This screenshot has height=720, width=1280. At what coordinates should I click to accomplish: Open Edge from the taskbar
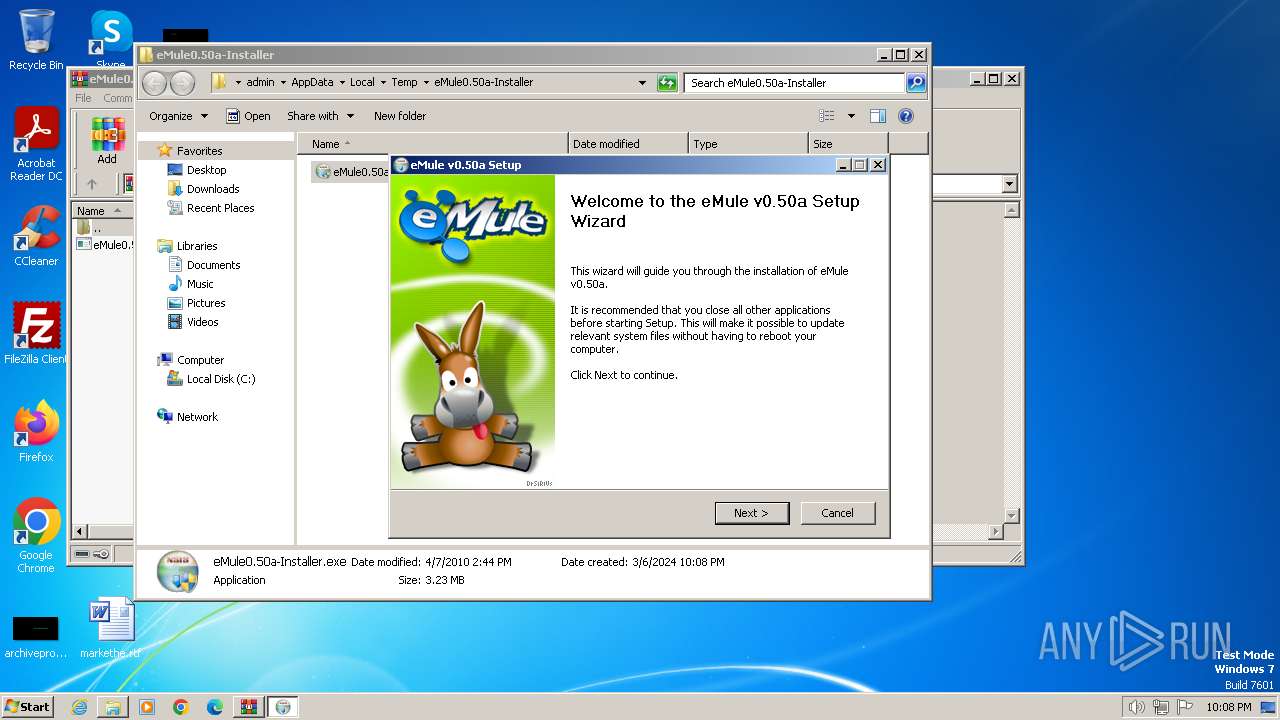[x=215, y=707]
